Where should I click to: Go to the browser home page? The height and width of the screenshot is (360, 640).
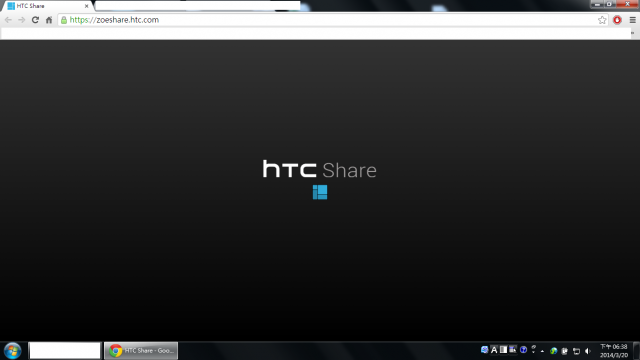pyautogui.click(x=49, y=20)
